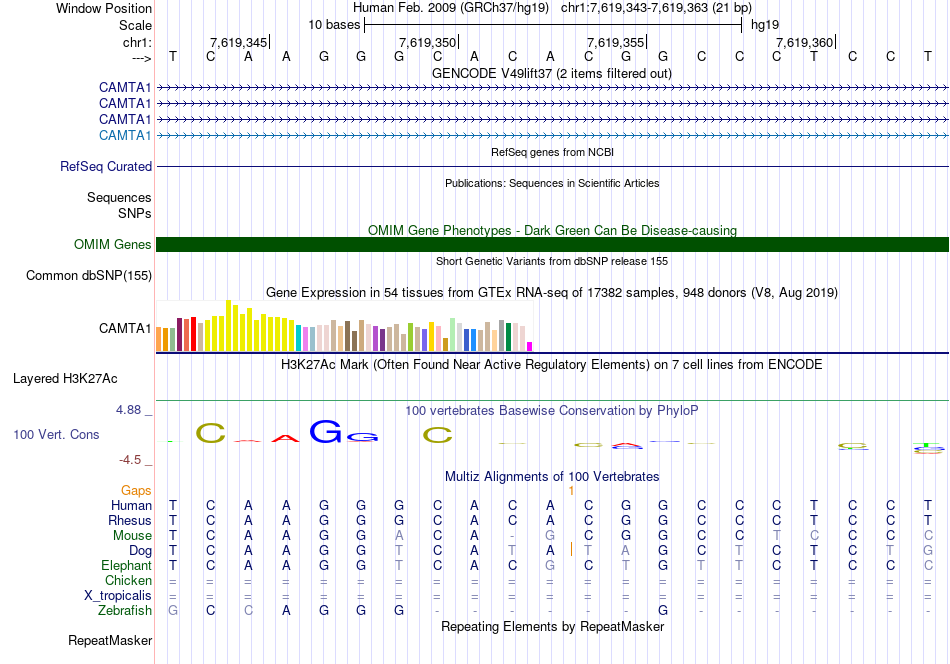Click the Dog alignment row label
Image resolution: width=950 pixels, height=664 pixels.
pos(141,551)
